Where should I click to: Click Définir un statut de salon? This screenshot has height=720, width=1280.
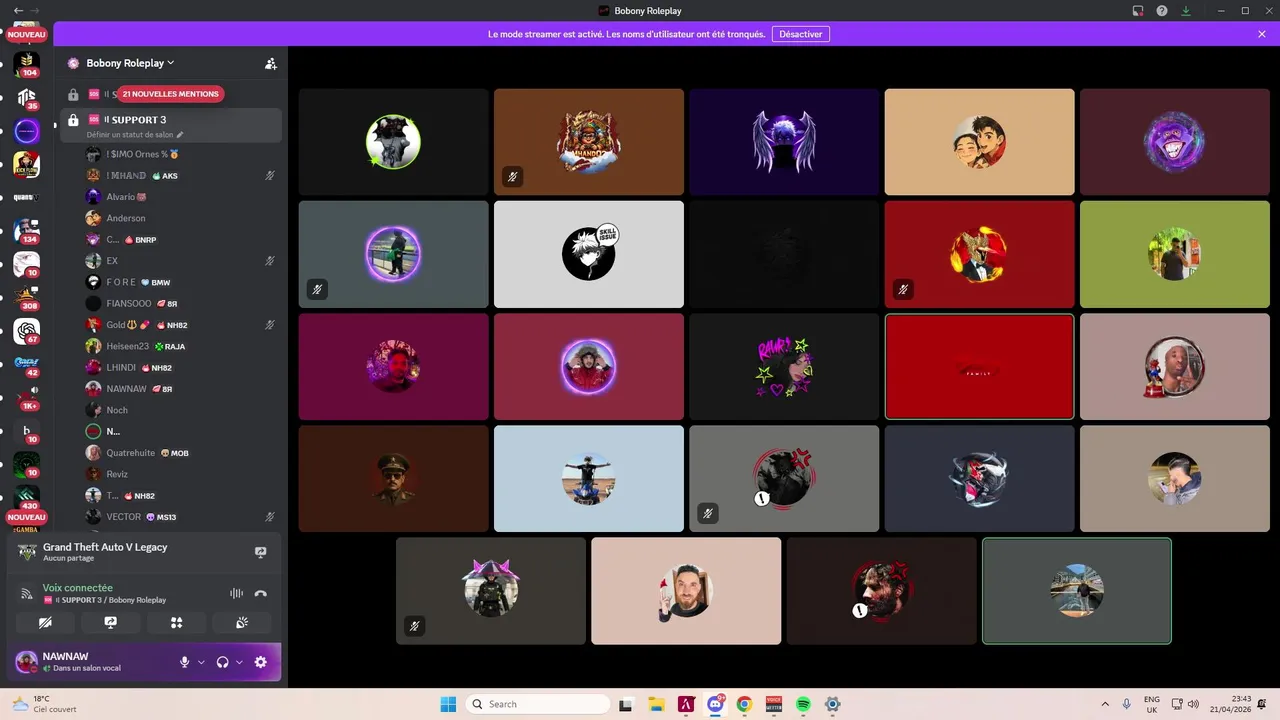click(x=130, y=135)
